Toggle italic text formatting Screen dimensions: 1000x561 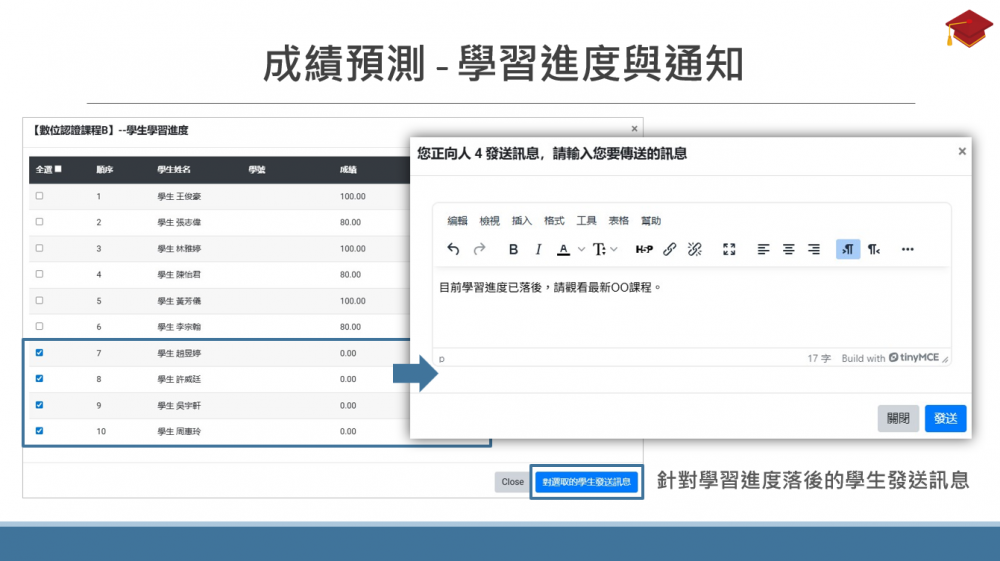coord(538,249)
